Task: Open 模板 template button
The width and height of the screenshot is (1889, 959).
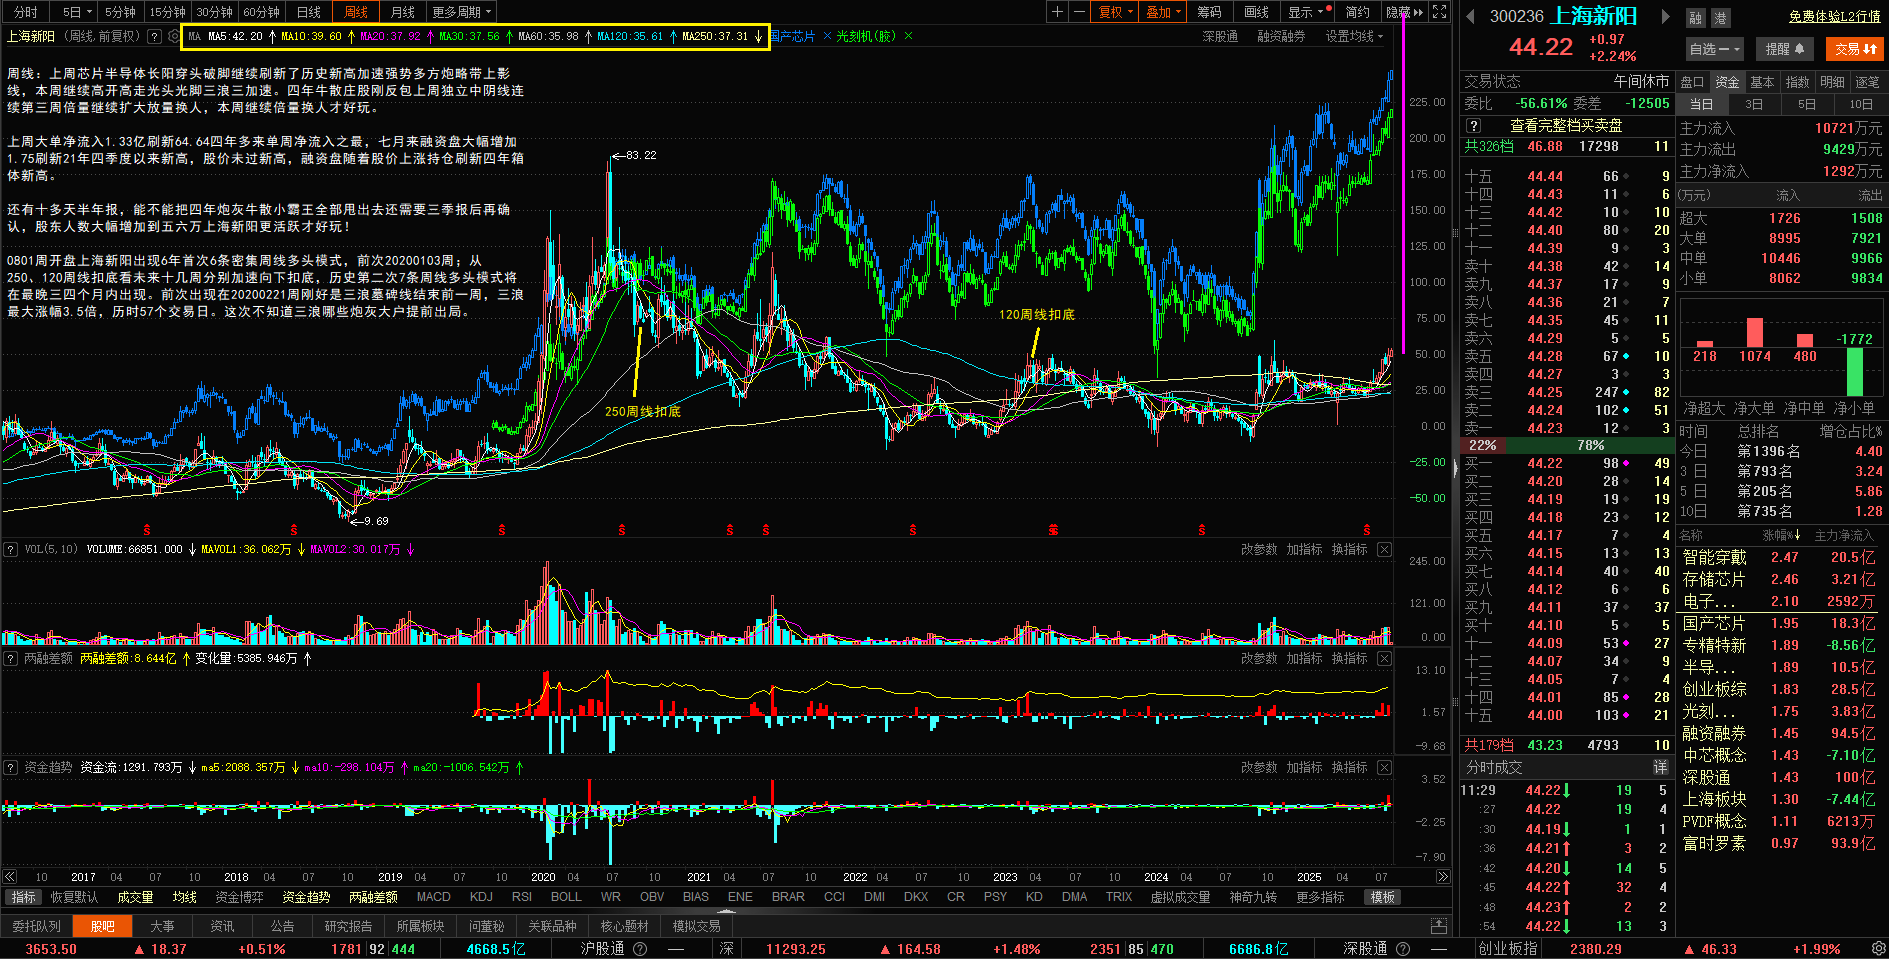Action: click(x=1383, y=897)
